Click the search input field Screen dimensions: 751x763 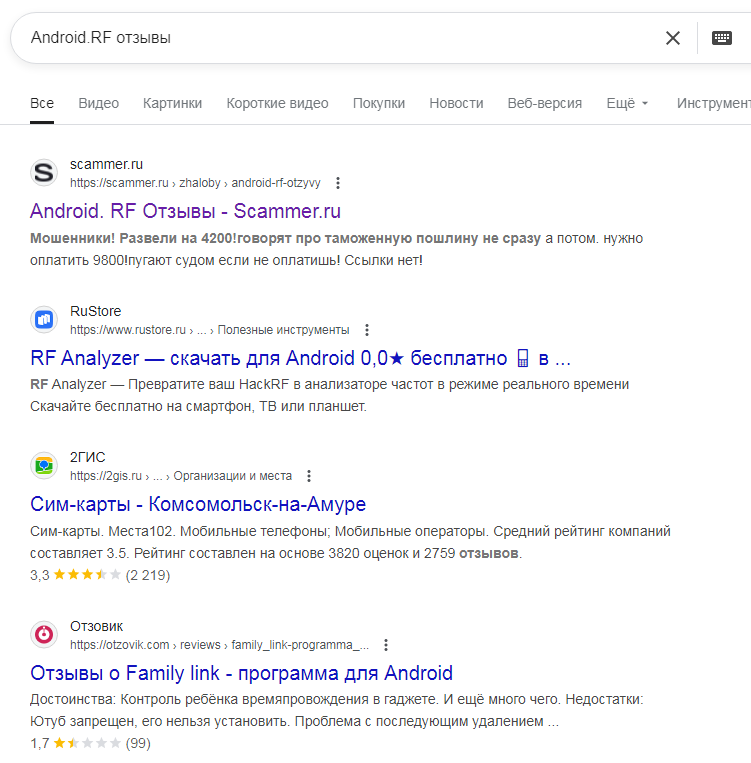pyautogui.click(x=330, y=38)
